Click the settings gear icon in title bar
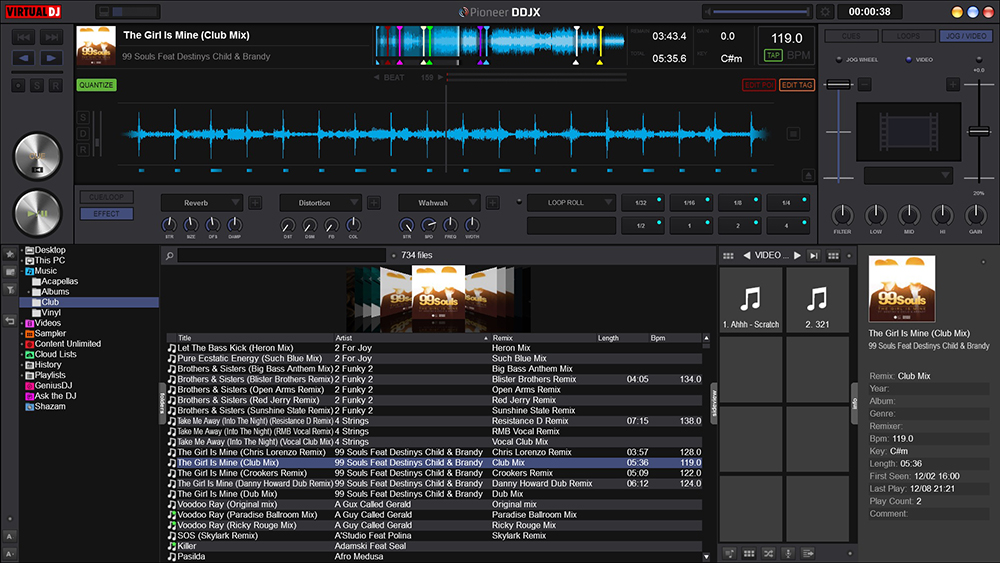This screenshot has height=563, width=1000. 825,11
